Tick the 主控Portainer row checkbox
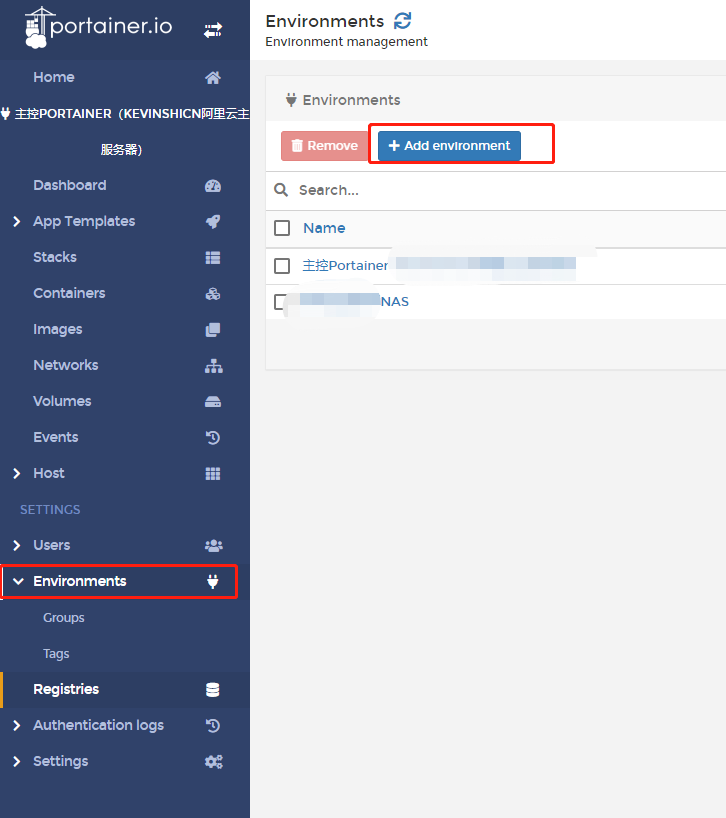 pos(282,266)
